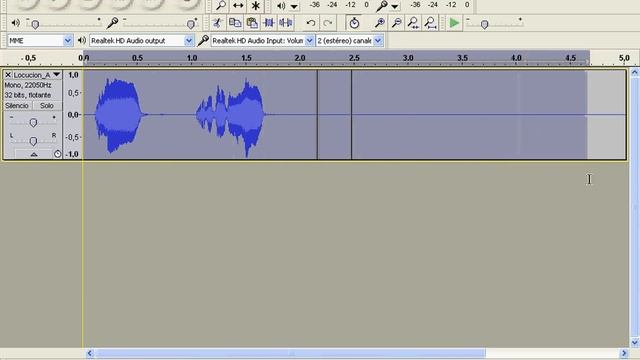Fit entire project in window
Viewport: 640px width, 360px height.
430,23
